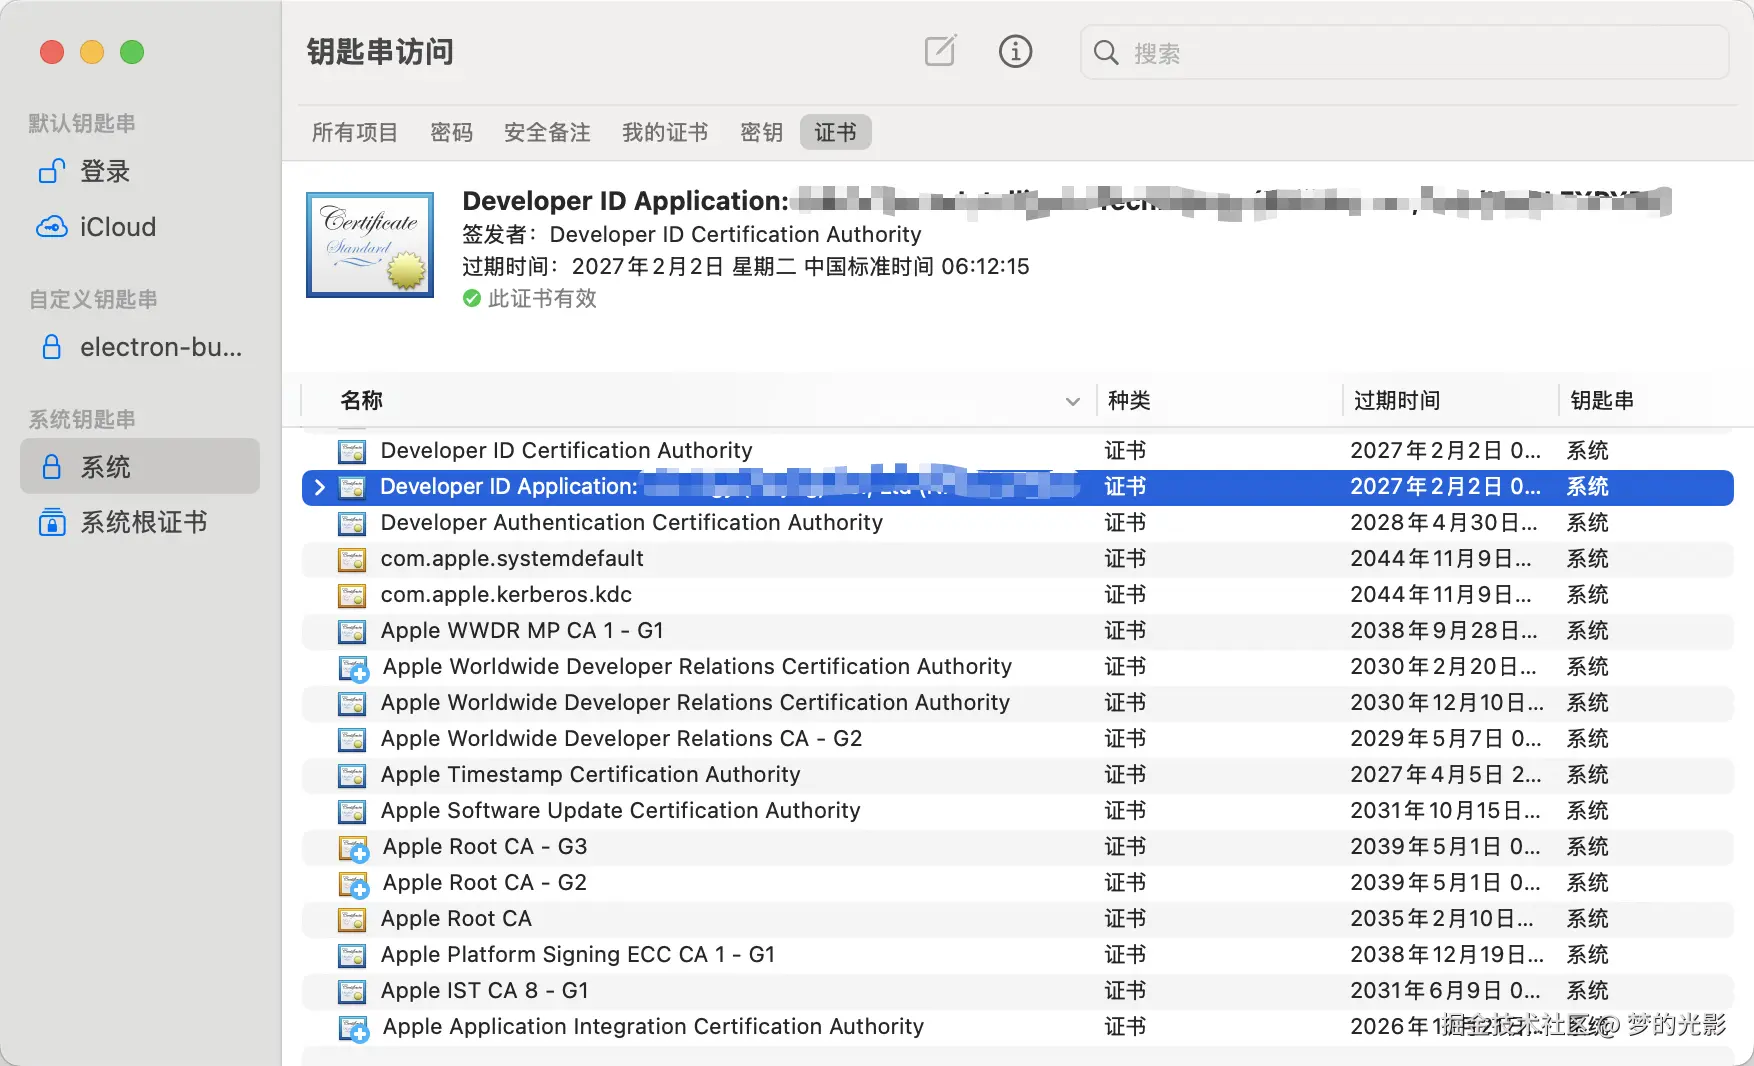The height and width of the screenshot is (1066, 1754).
Task: Sort by the 名称 column header
Action: [362, 401]
